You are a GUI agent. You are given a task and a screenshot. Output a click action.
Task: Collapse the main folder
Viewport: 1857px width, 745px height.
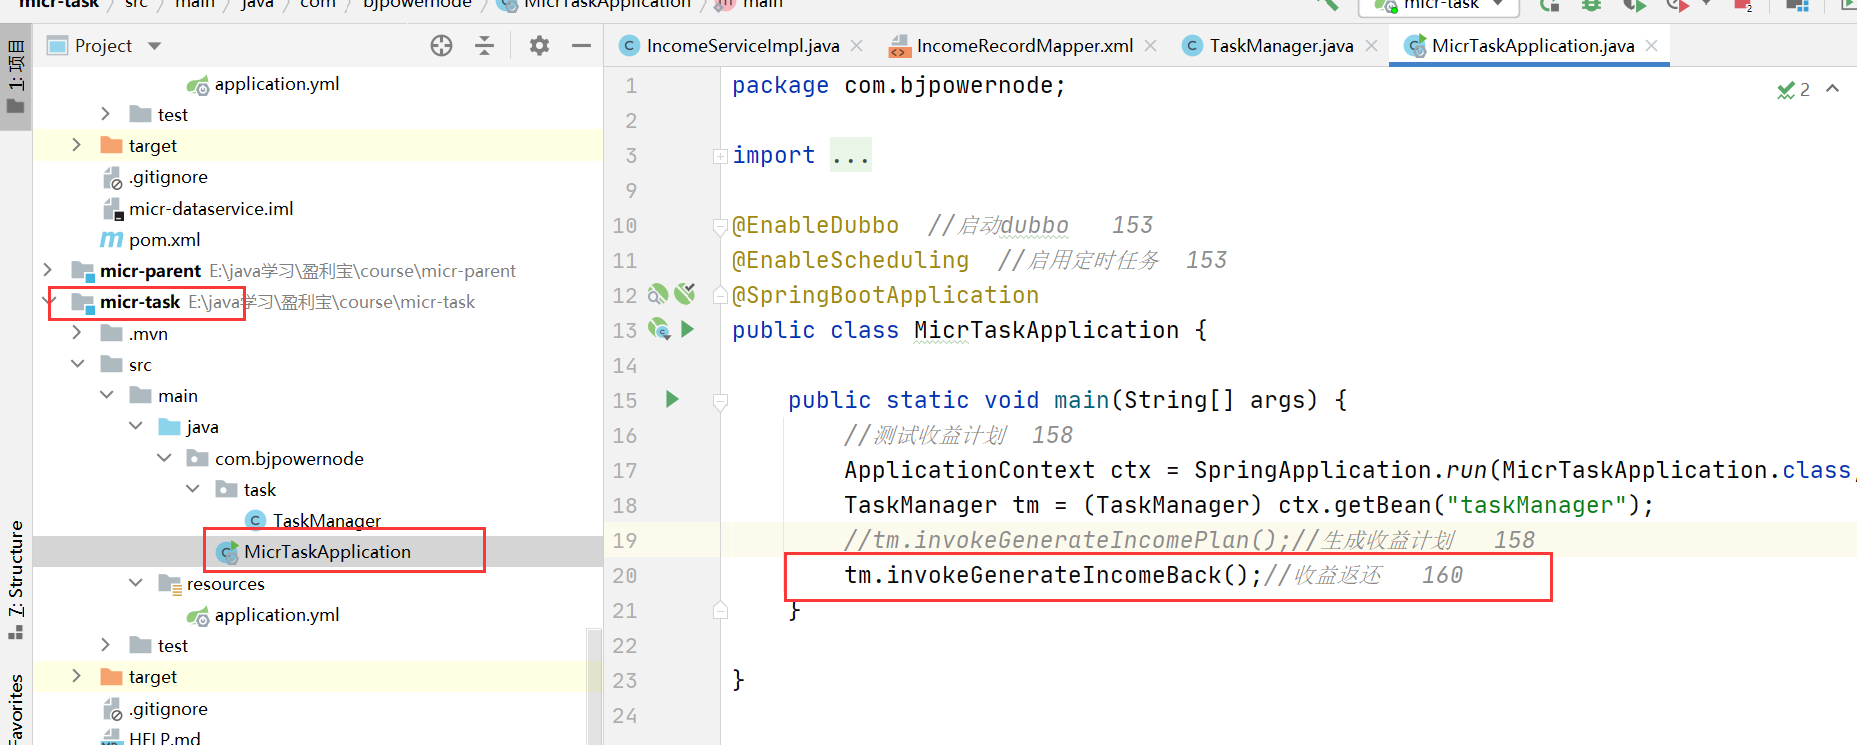click(x=106, y=395)
